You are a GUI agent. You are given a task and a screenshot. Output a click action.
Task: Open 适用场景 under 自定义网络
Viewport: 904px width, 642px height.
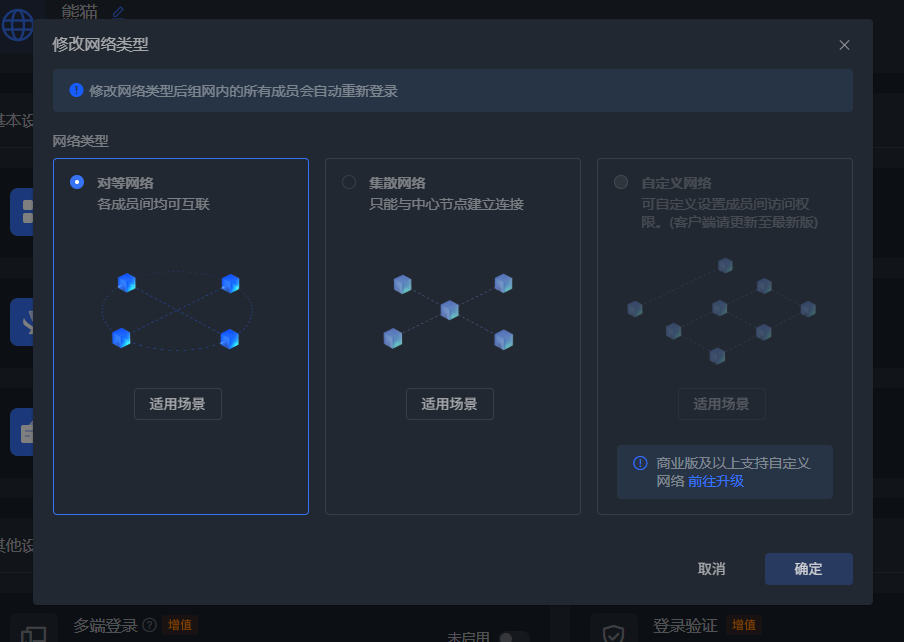[722, 404]
